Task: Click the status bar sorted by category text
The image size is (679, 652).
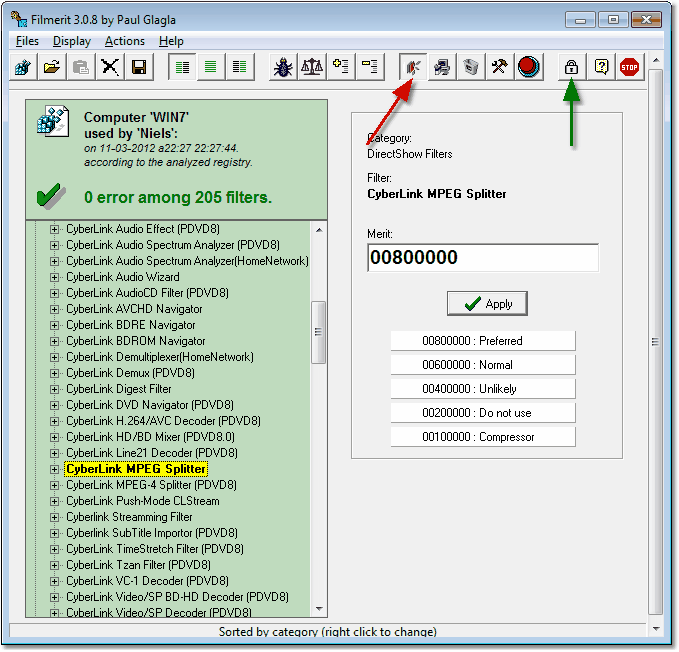Action: pyautogui.click(x=327, y=632)
